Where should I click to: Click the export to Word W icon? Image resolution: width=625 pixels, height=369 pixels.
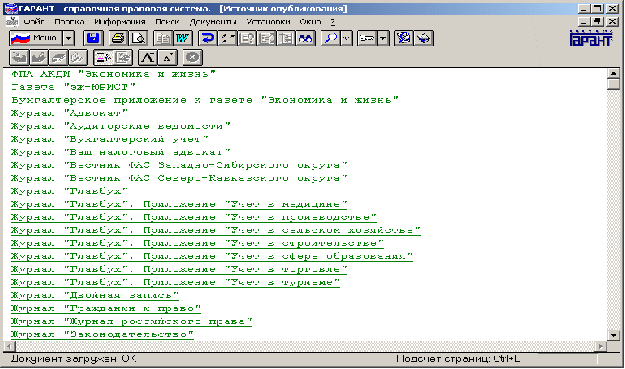(183, 38)
